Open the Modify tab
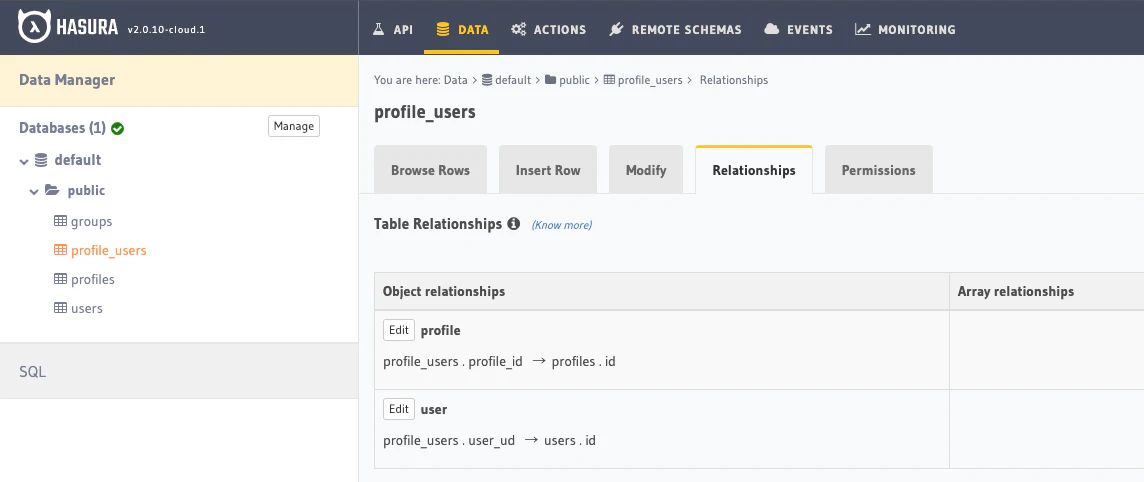The width and height of the screenshot is (1144, 482). 646,170
